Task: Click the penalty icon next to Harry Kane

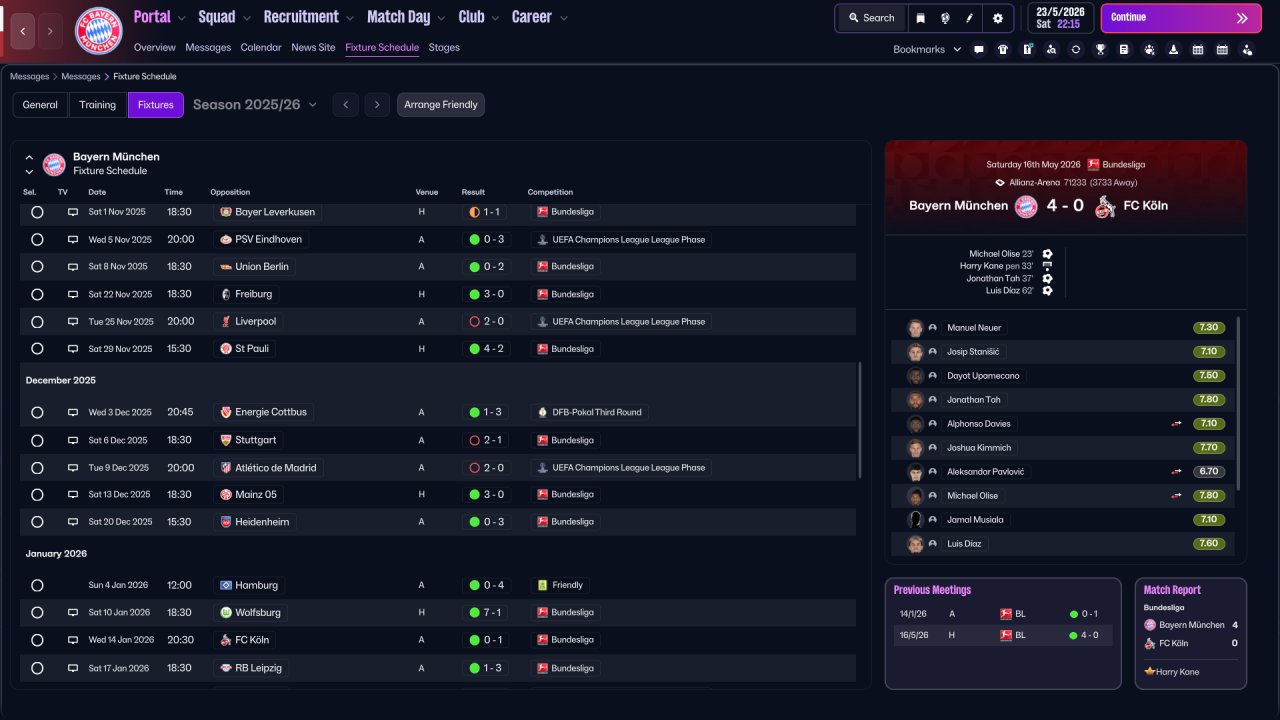Action: 1047,266
